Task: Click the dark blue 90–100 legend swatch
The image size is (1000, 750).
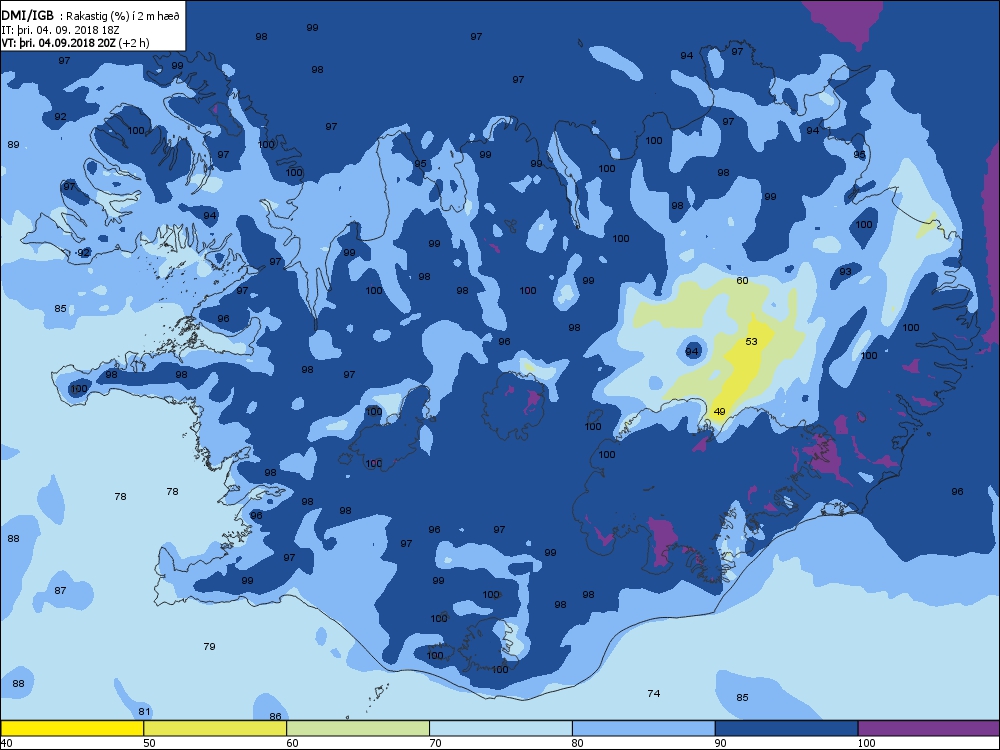Action: coord(786,728)
